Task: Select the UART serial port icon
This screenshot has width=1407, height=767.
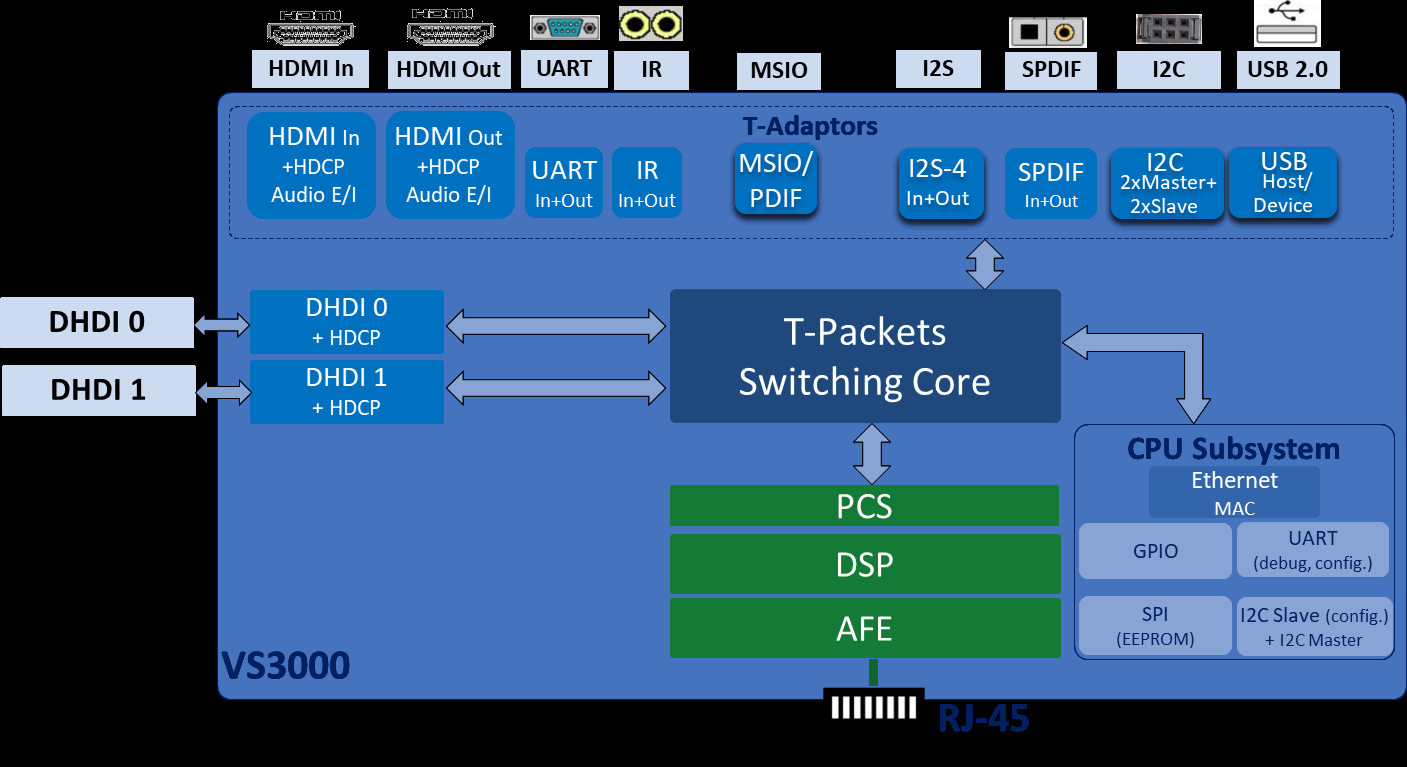Action: 565,28
